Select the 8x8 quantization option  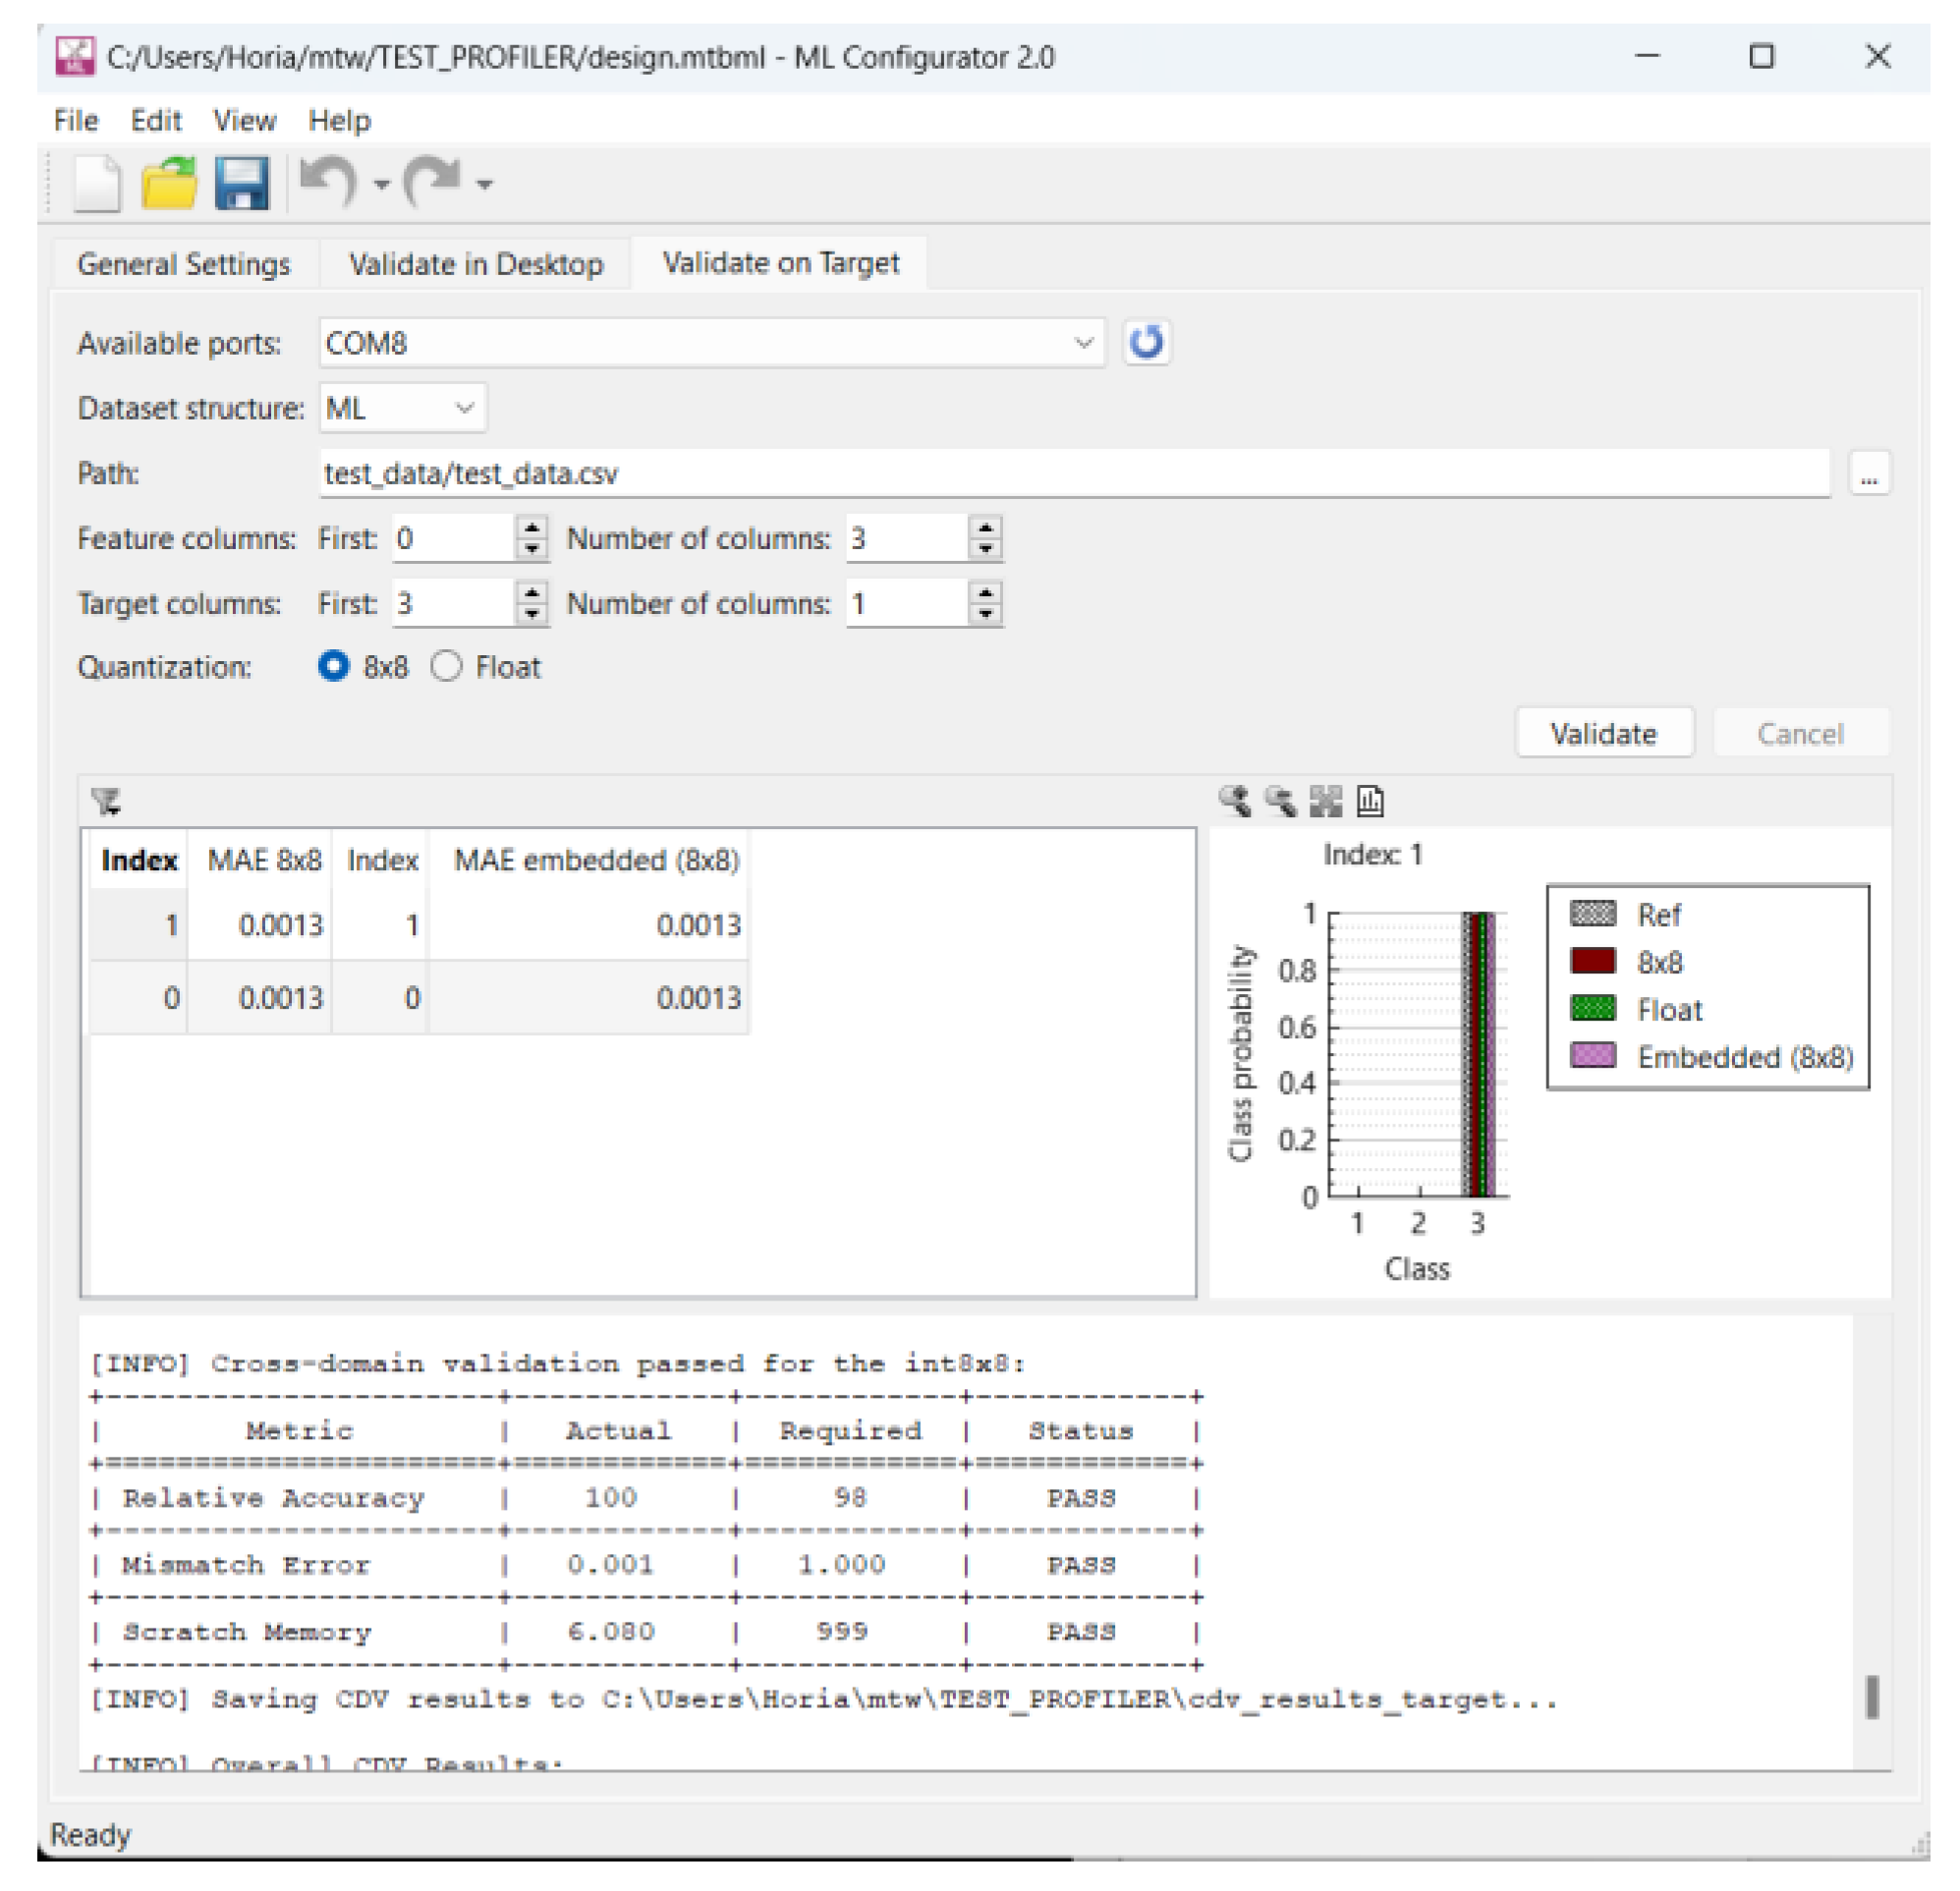(x=334, y=667)
